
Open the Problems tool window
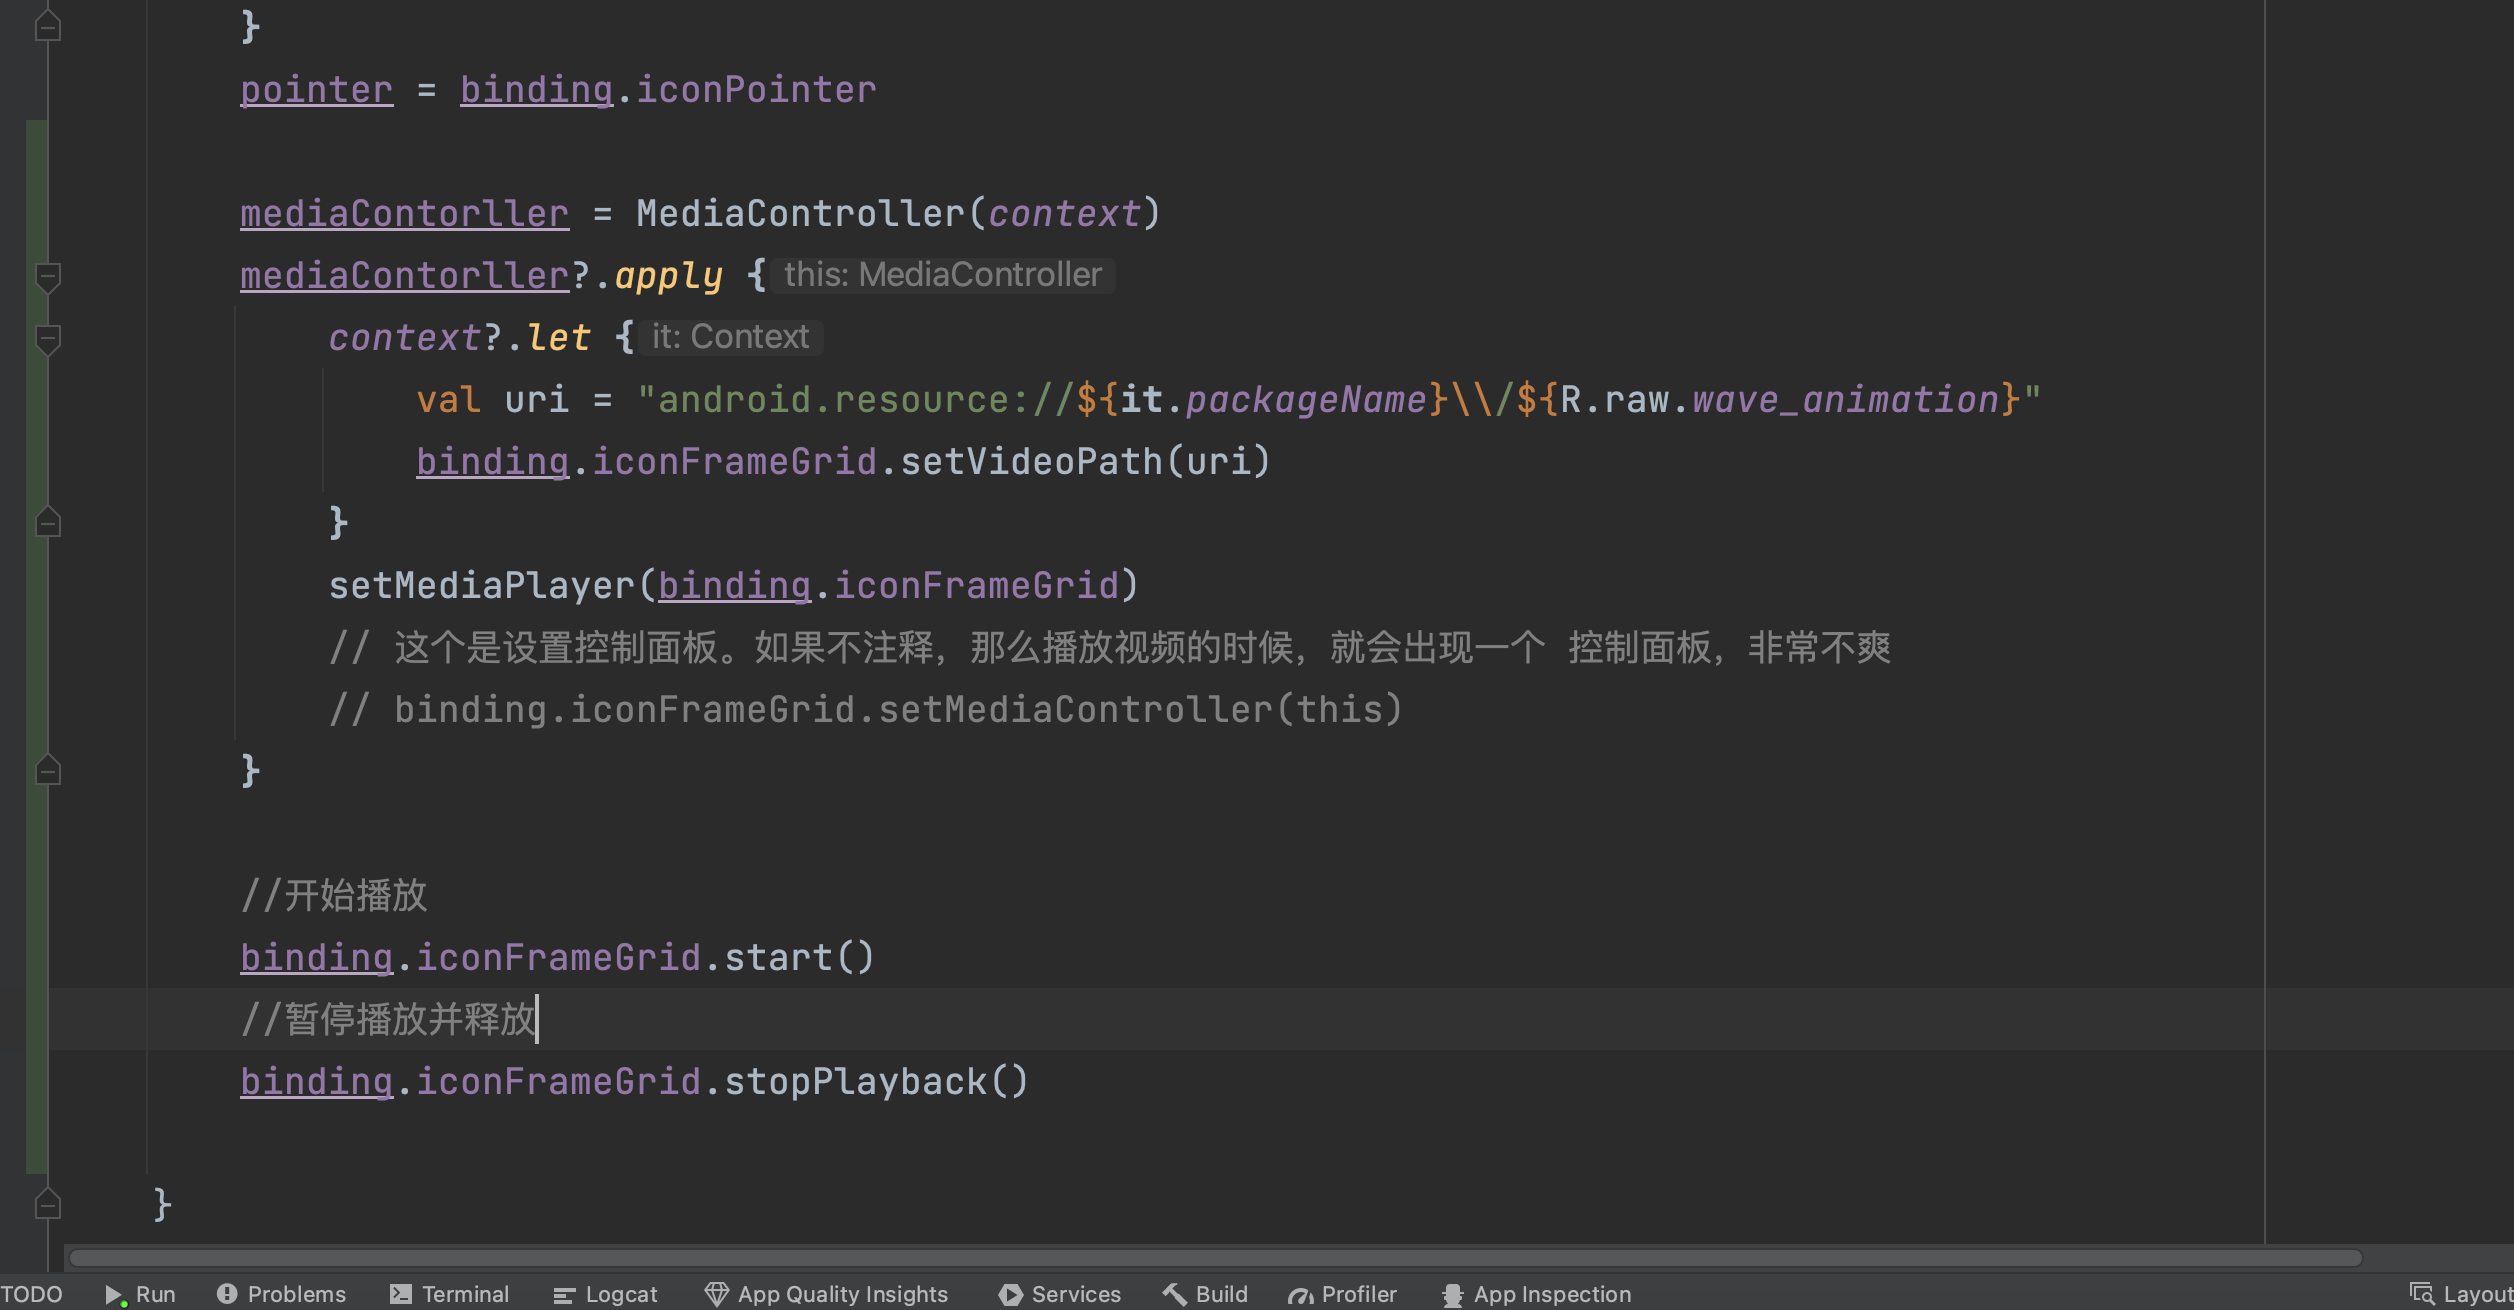click(x=282, y=1294)
